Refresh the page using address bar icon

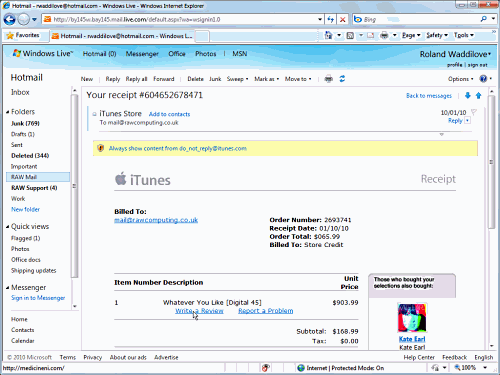coord(330,19)
